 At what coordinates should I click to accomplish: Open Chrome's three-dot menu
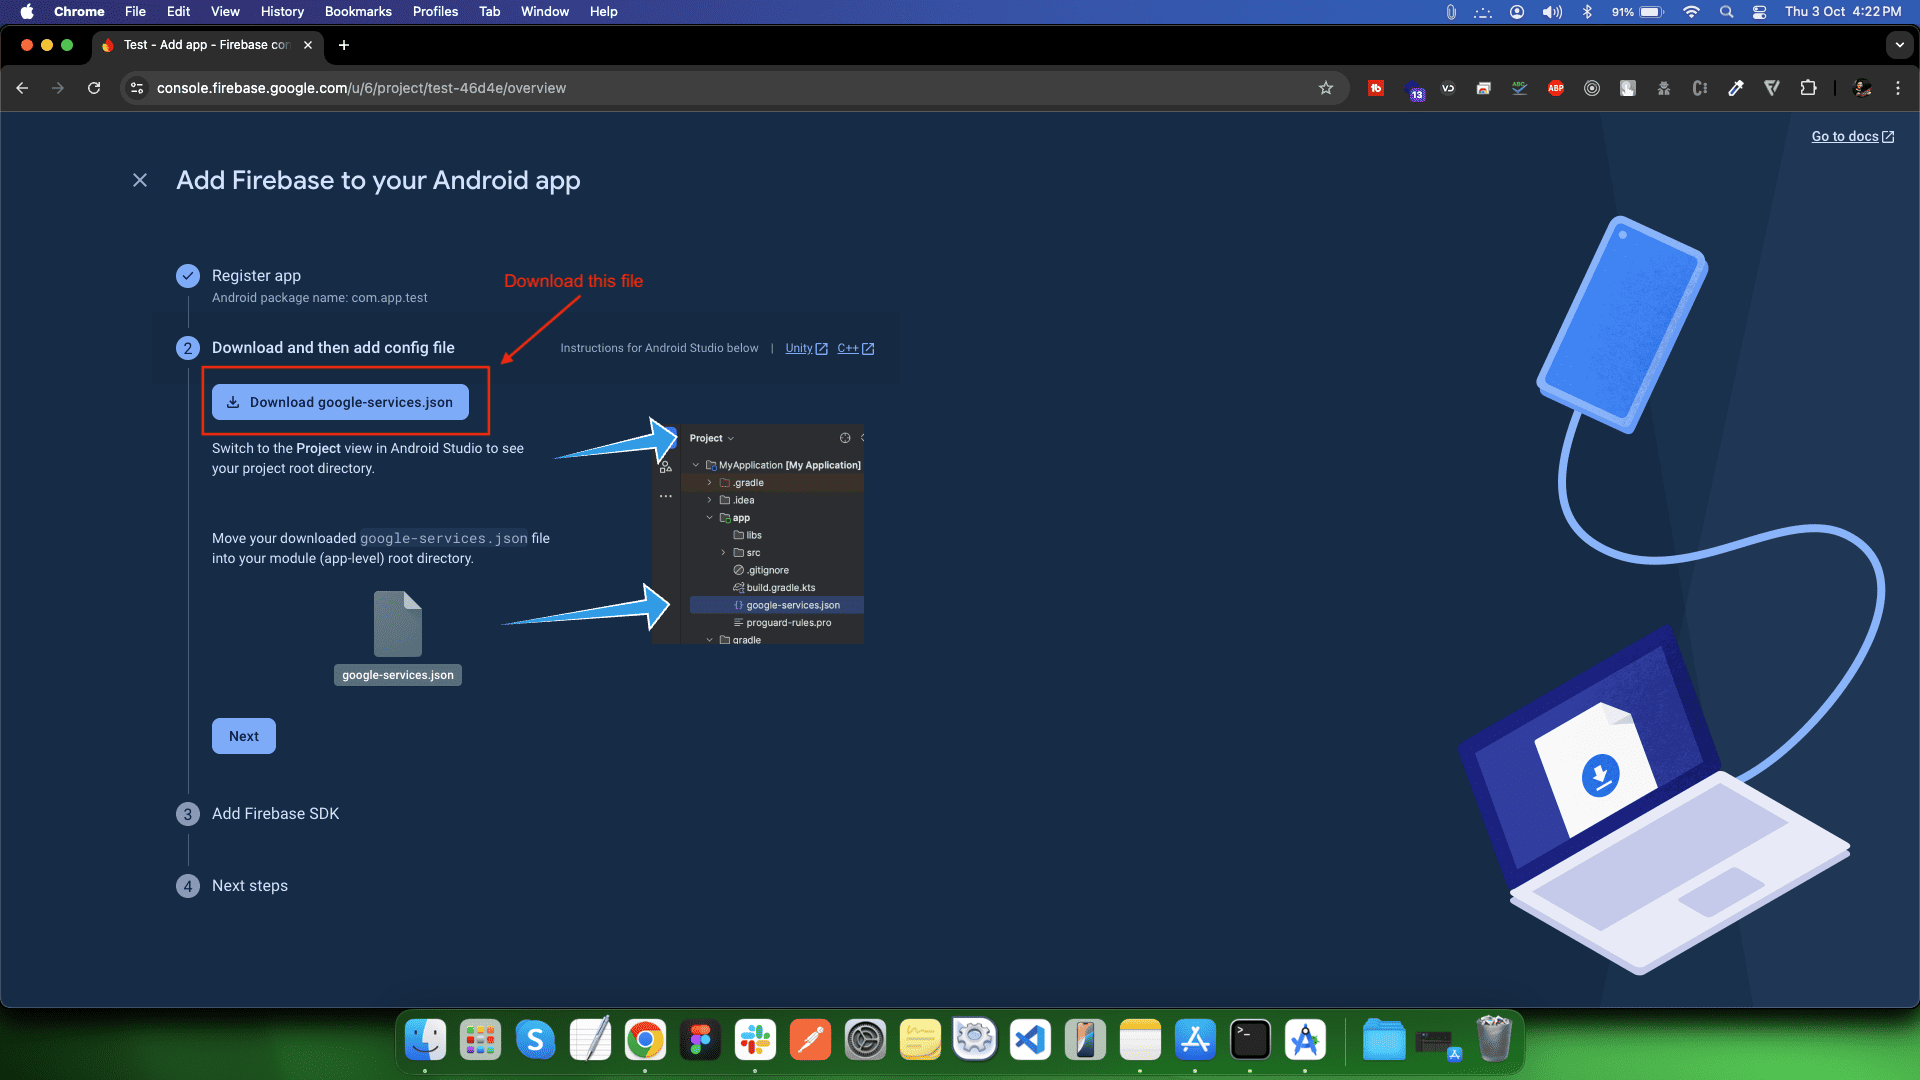click(1898, 88)
